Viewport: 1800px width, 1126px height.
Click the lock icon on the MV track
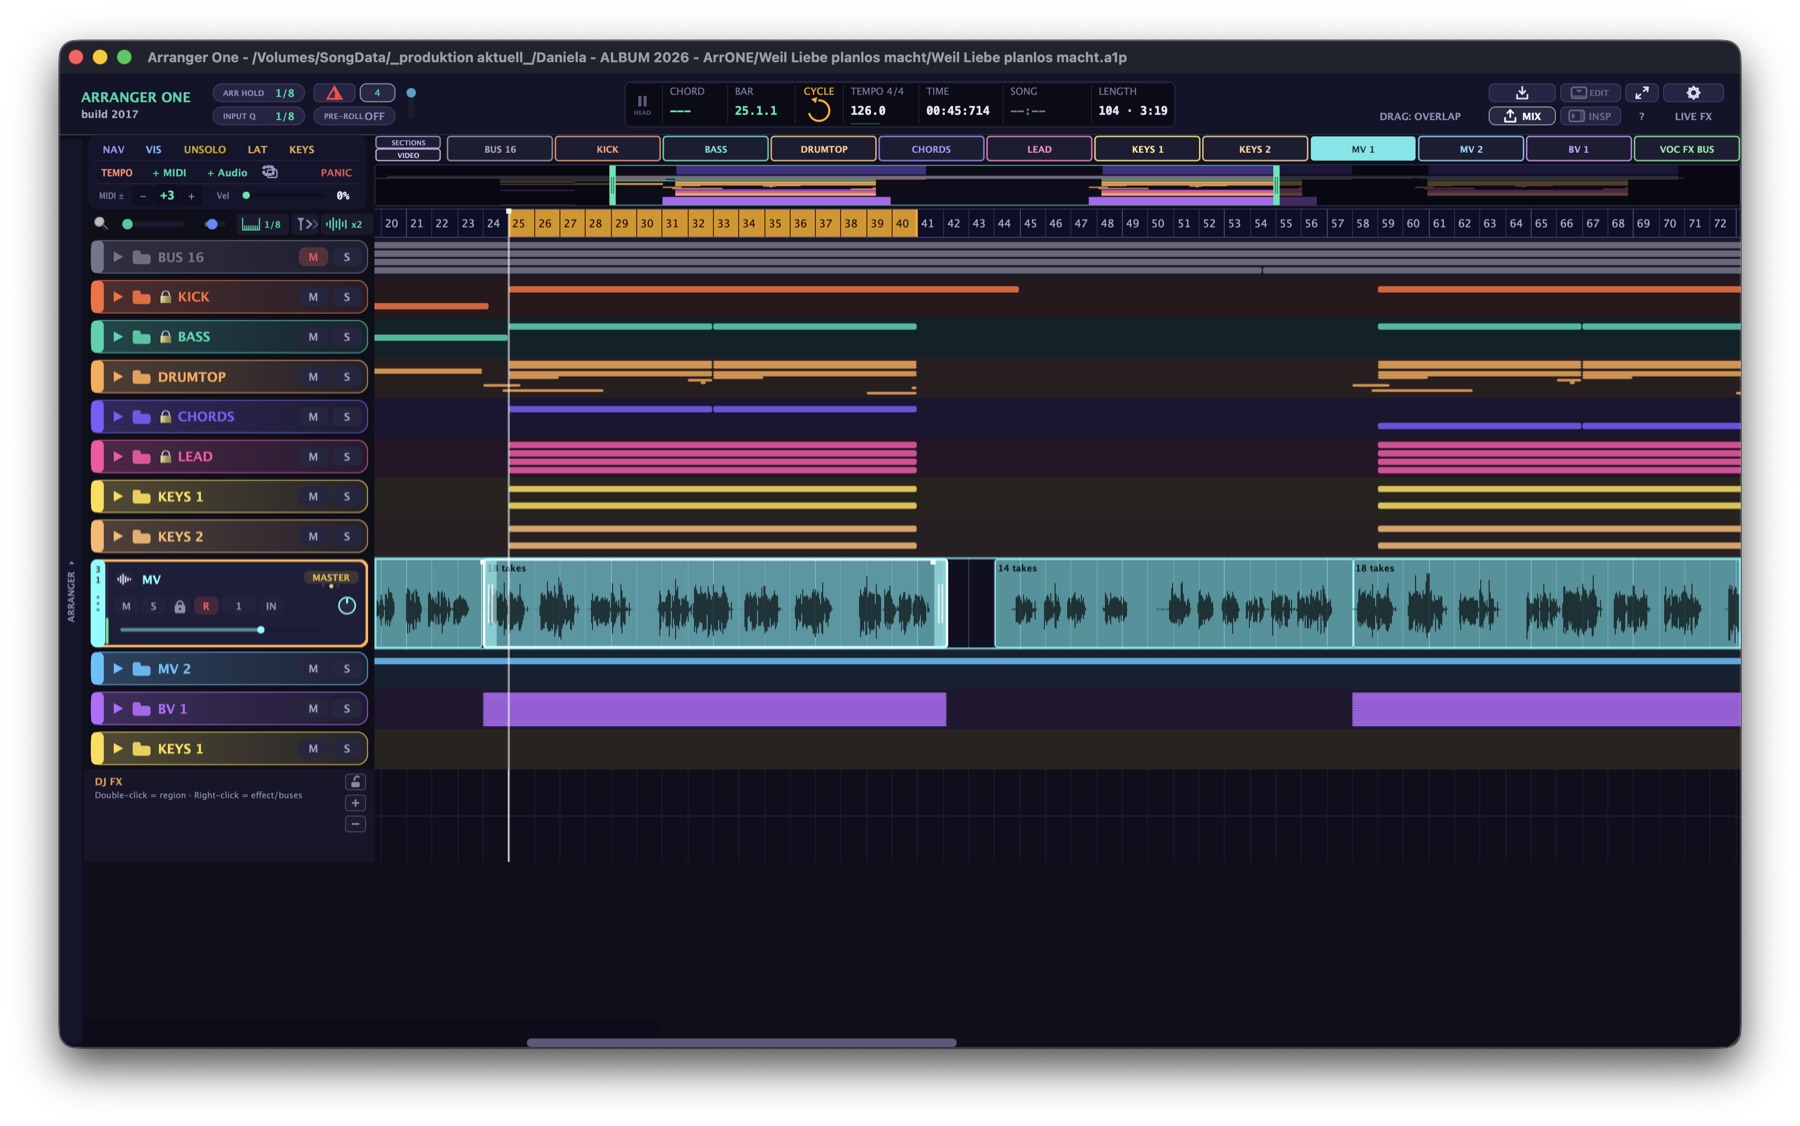[x=179, y=606]
